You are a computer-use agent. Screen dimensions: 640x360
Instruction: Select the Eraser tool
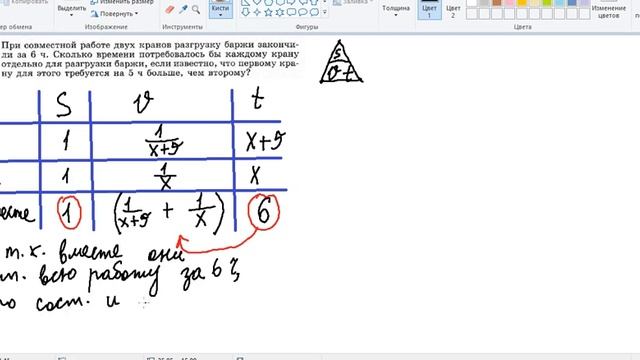[x=170, y=9]
